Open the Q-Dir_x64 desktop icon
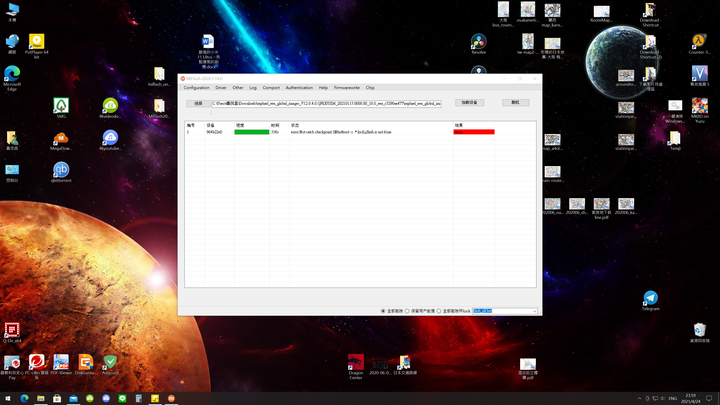 (x=12, y=332)
